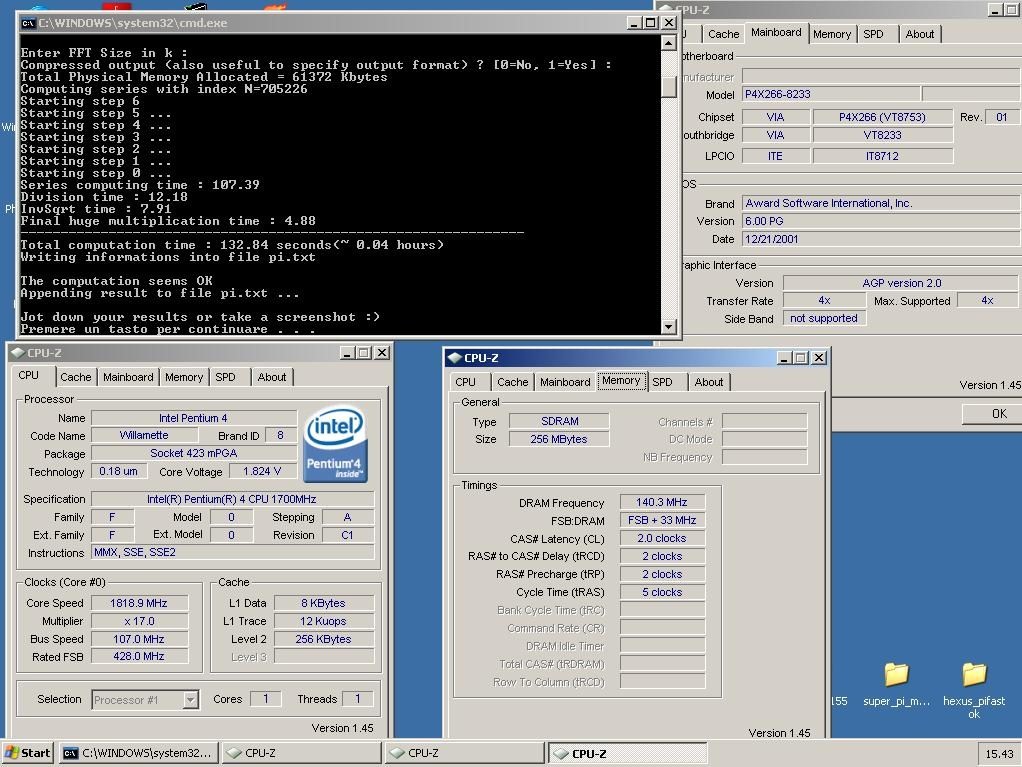1022x767 pixels.
Task: Select Mainboard tab in top-right CPU-Z window
Action: pyautogui.click(x=776, y=33)
